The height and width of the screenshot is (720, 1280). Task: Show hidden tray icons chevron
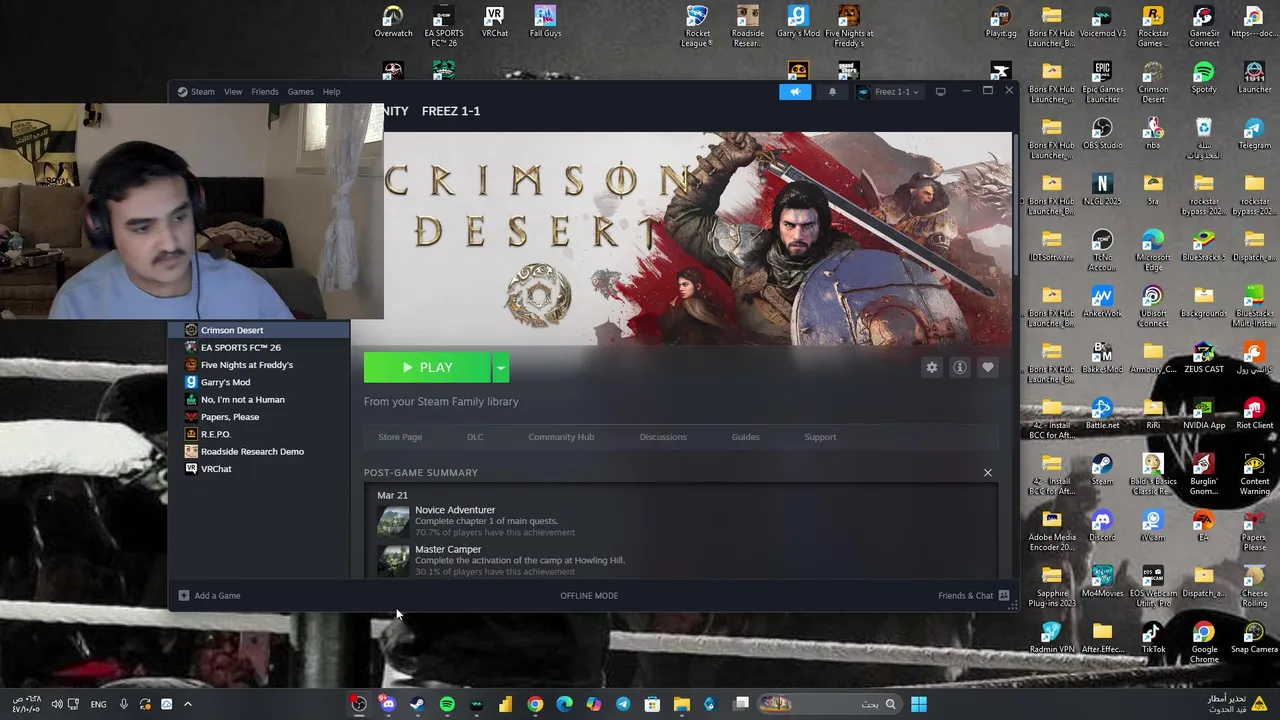coord(187,705)
